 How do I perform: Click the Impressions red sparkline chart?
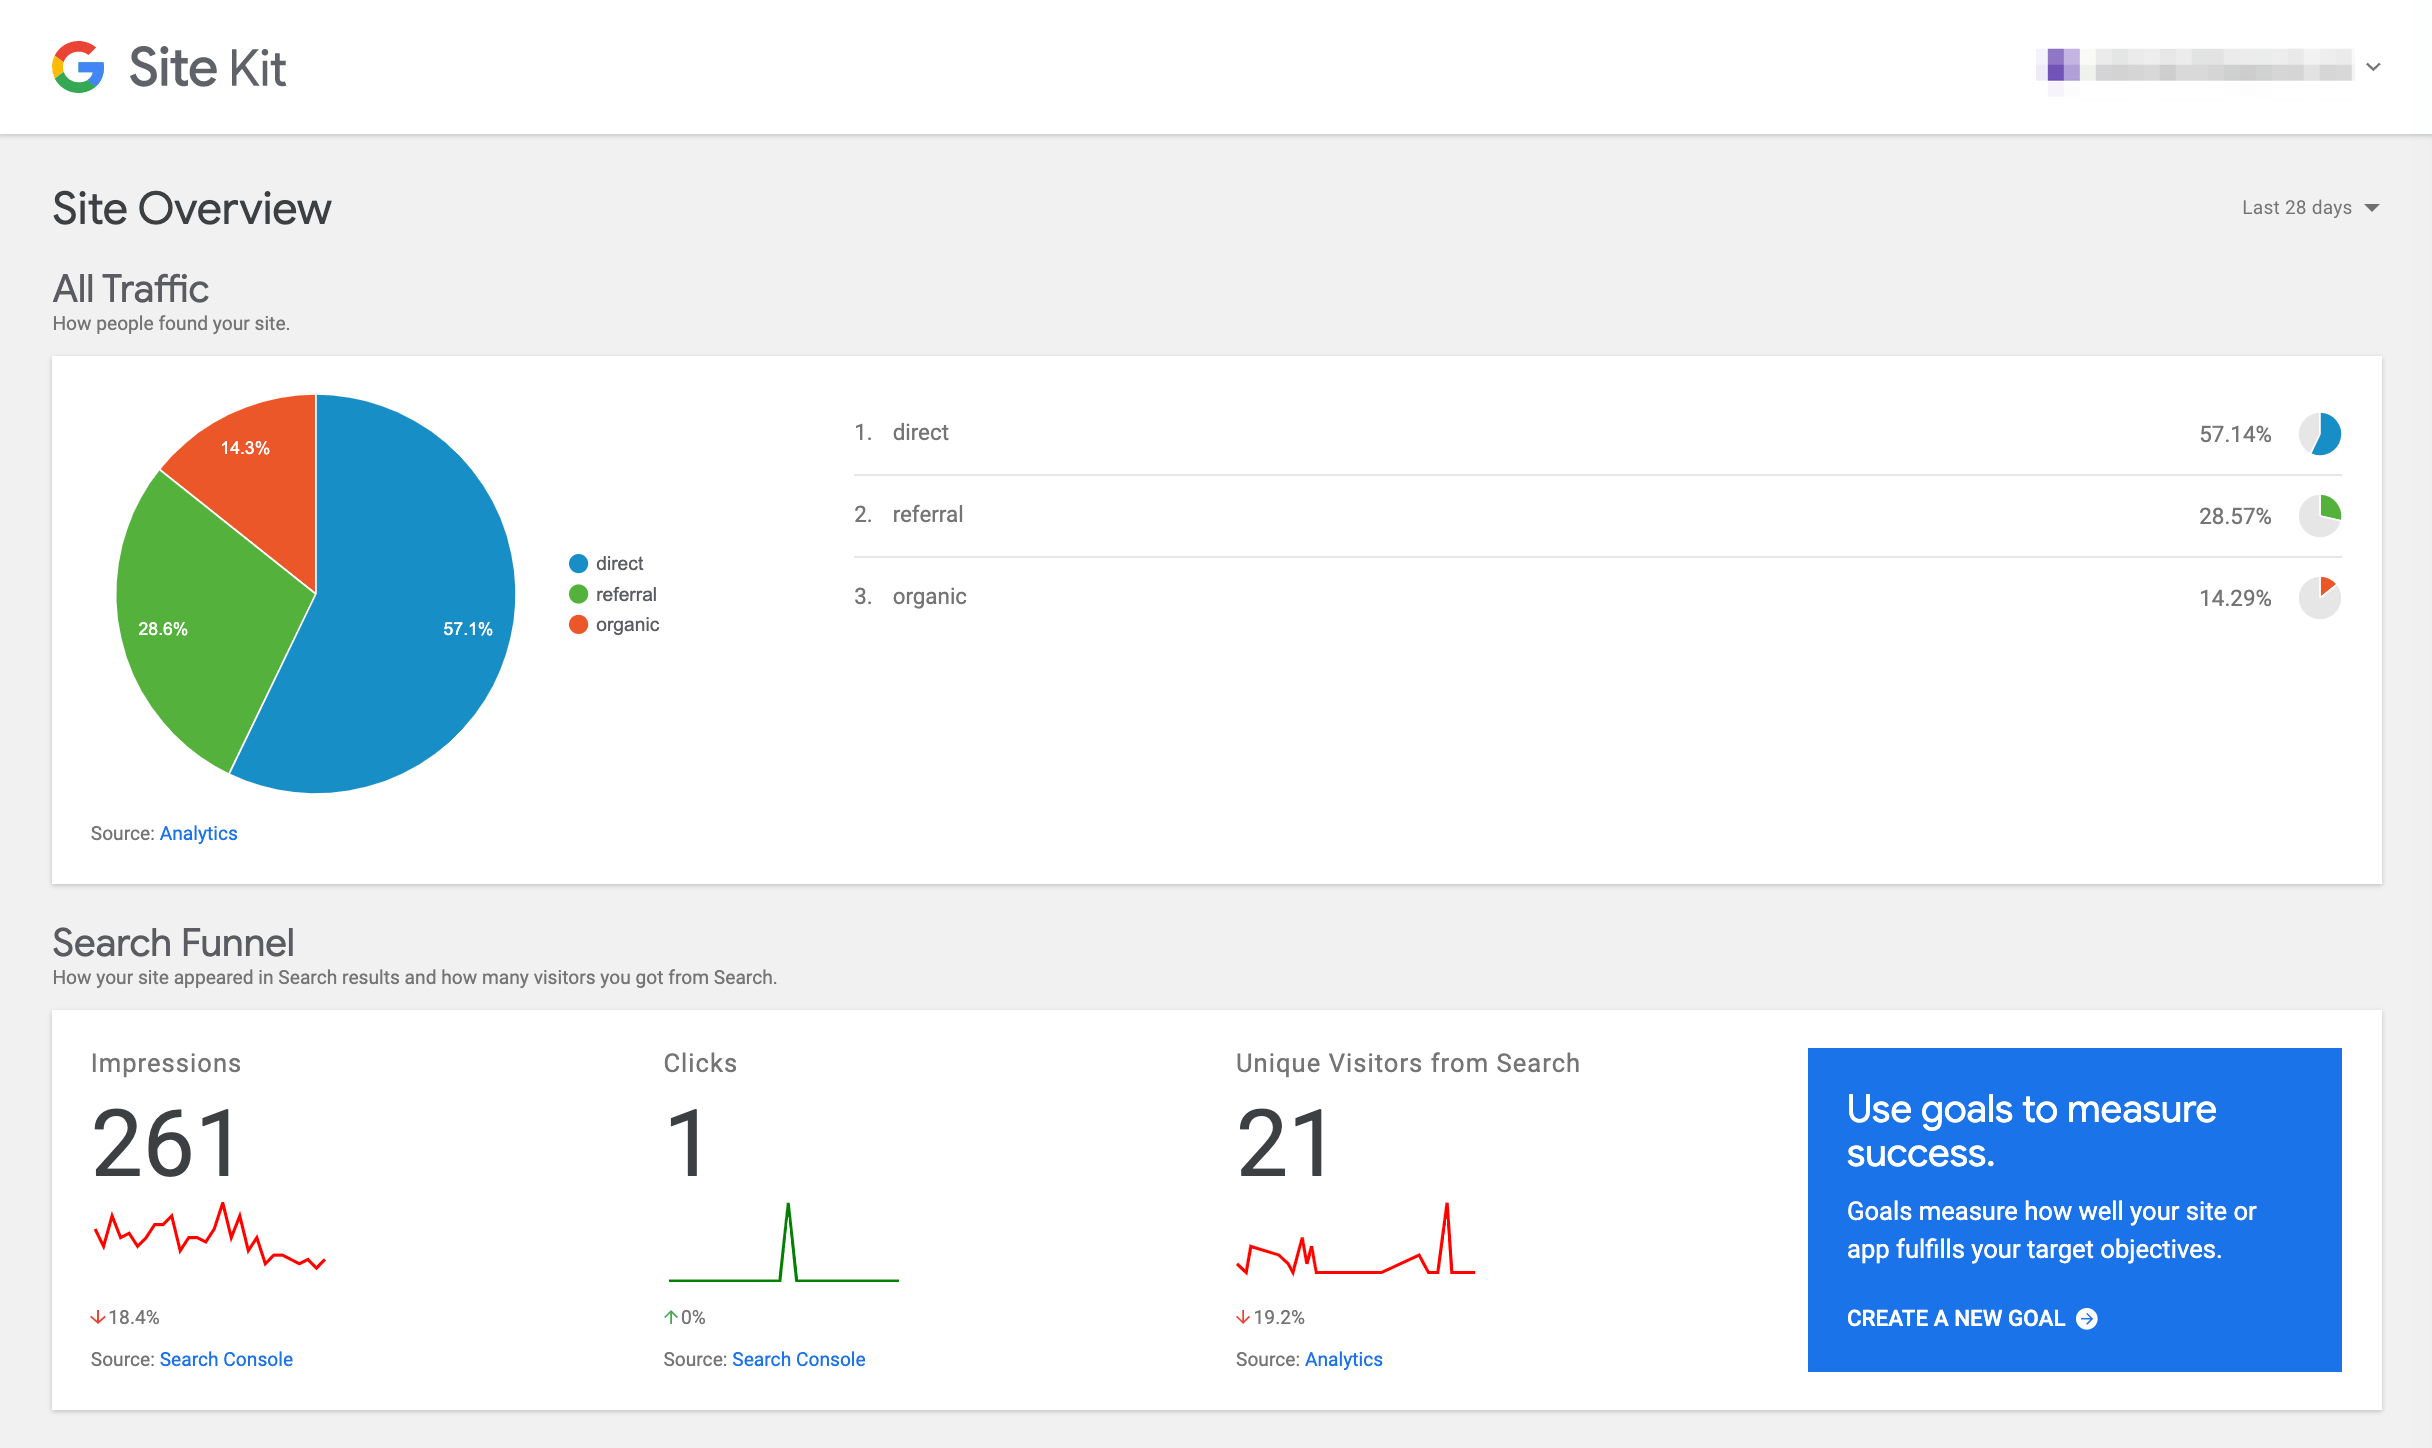pyautogui.click(x=209, y=1238)
